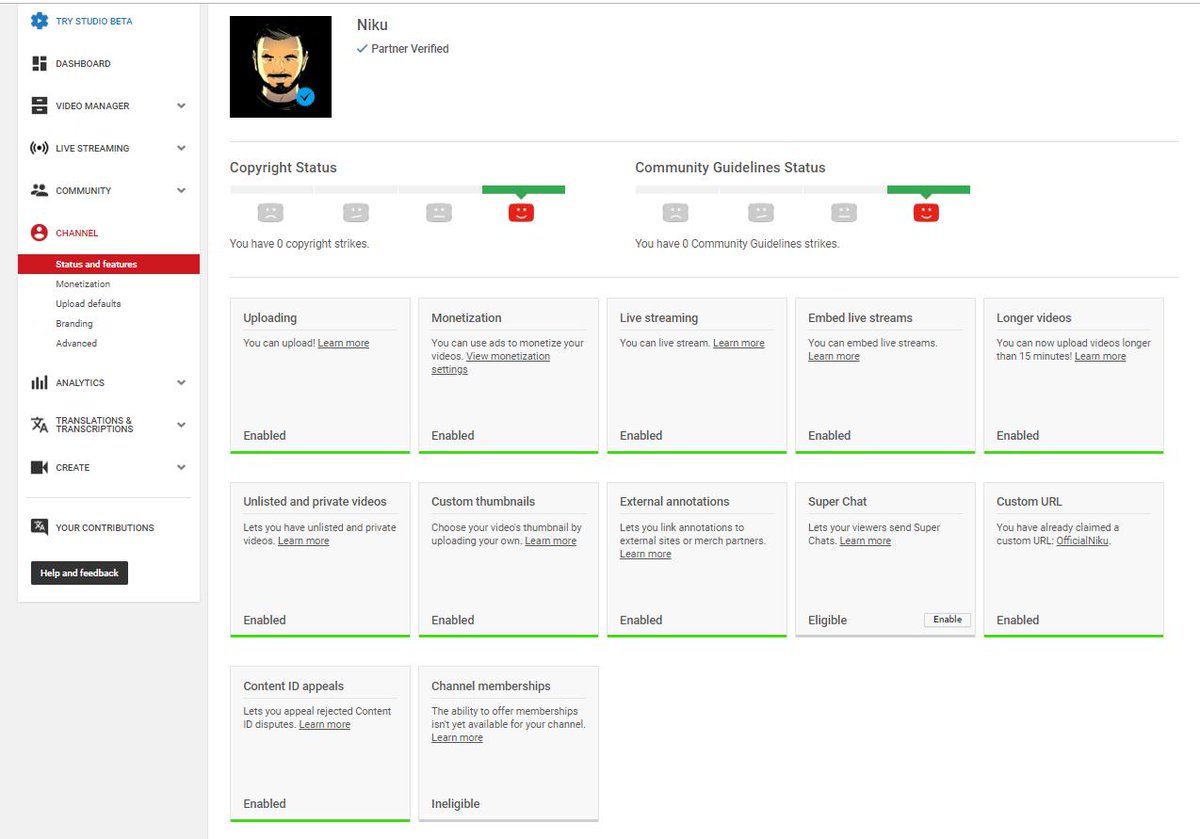
Task: Click 'You have 0 Community Guidelines strikes.' text
Action: [737, 244]
